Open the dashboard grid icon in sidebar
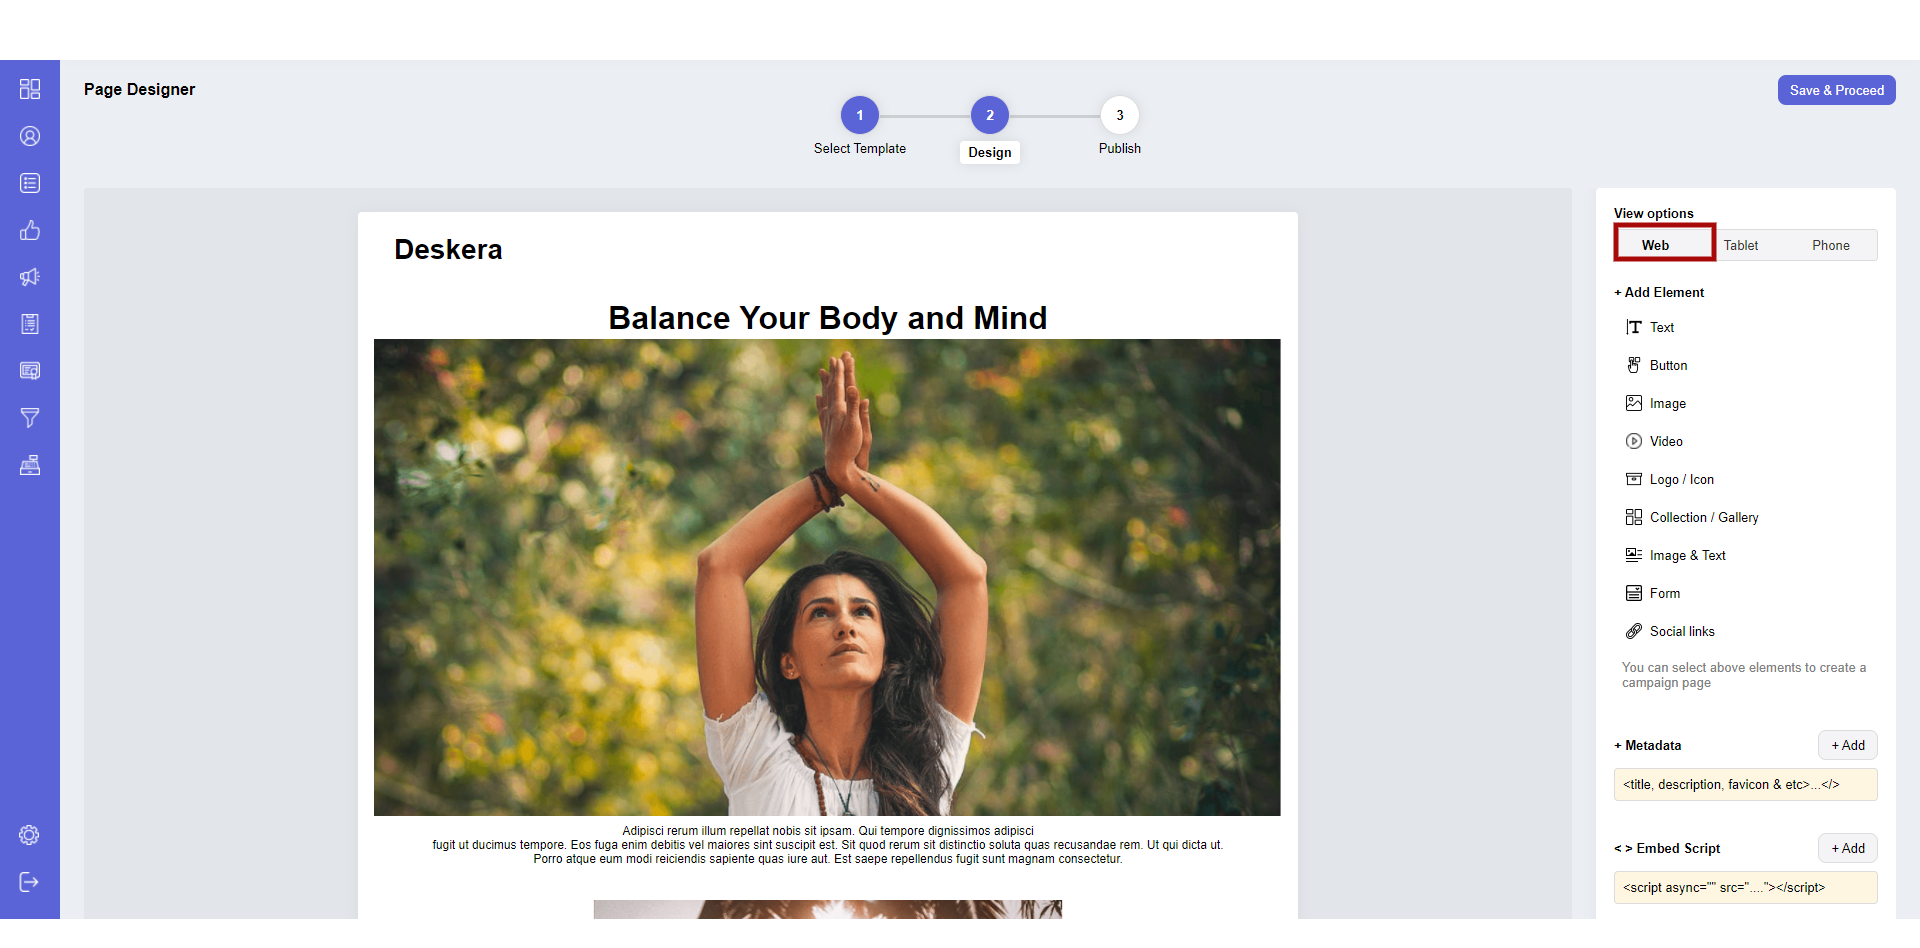 (30, 89)
